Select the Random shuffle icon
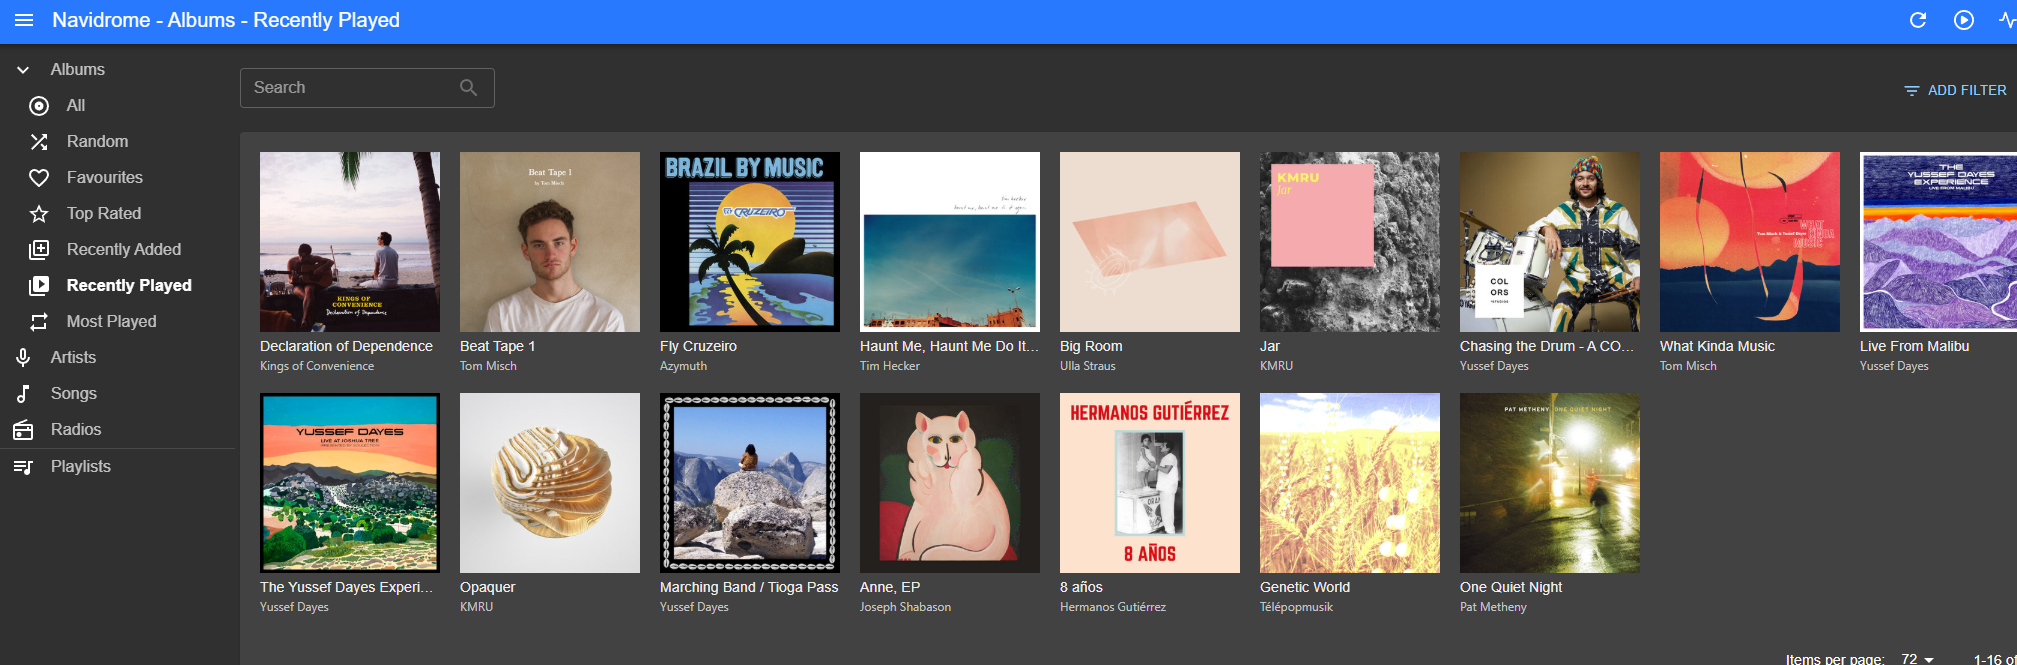2017x665 pixels. click(39, 142)
